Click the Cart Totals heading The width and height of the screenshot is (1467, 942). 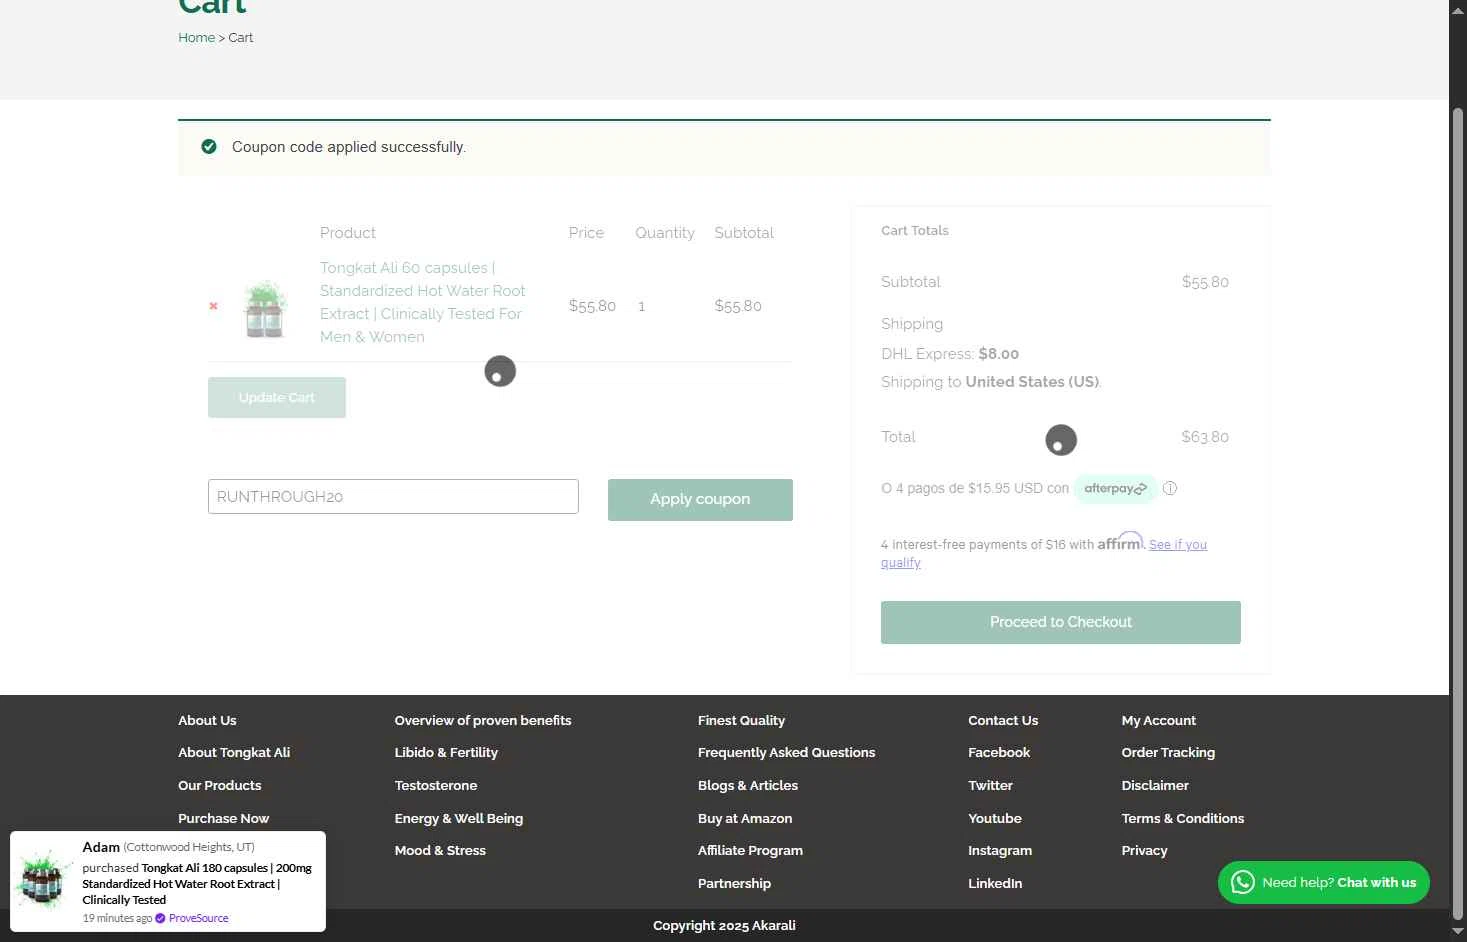[x=915, y=230]
